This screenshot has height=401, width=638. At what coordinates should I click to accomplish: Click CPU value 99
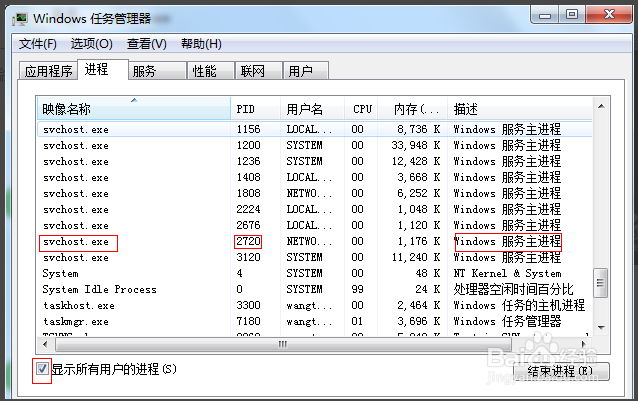357,289
